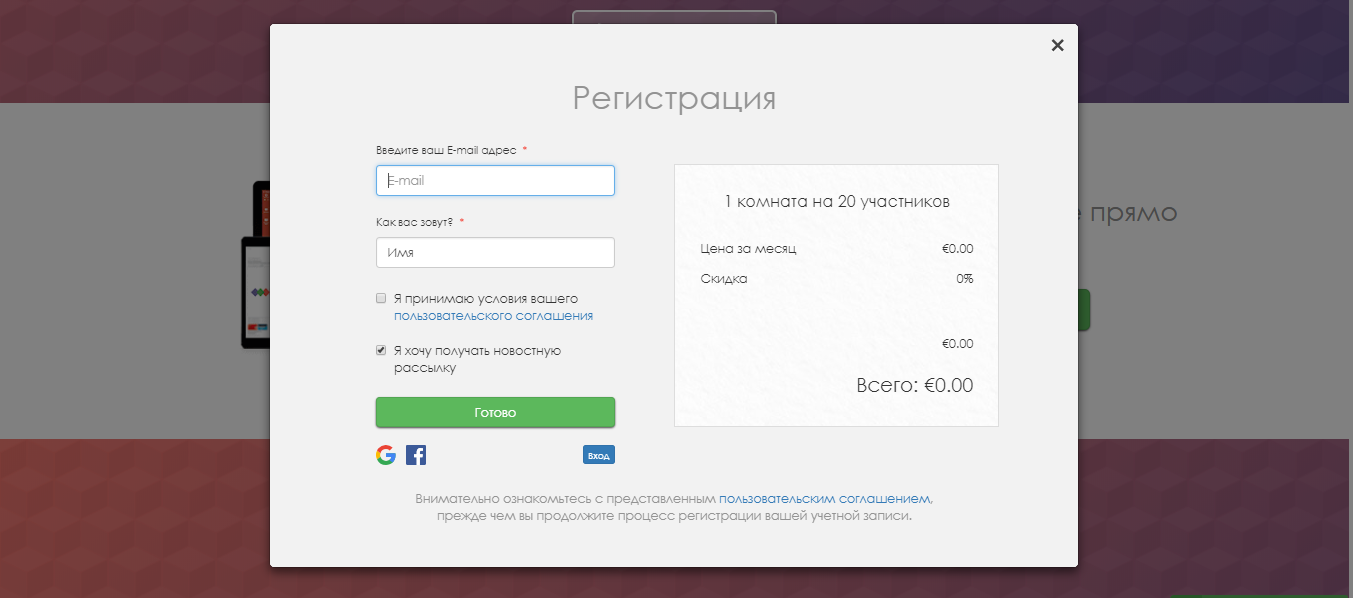
Task: Click the Имя name input field
Action: [495, 253]
